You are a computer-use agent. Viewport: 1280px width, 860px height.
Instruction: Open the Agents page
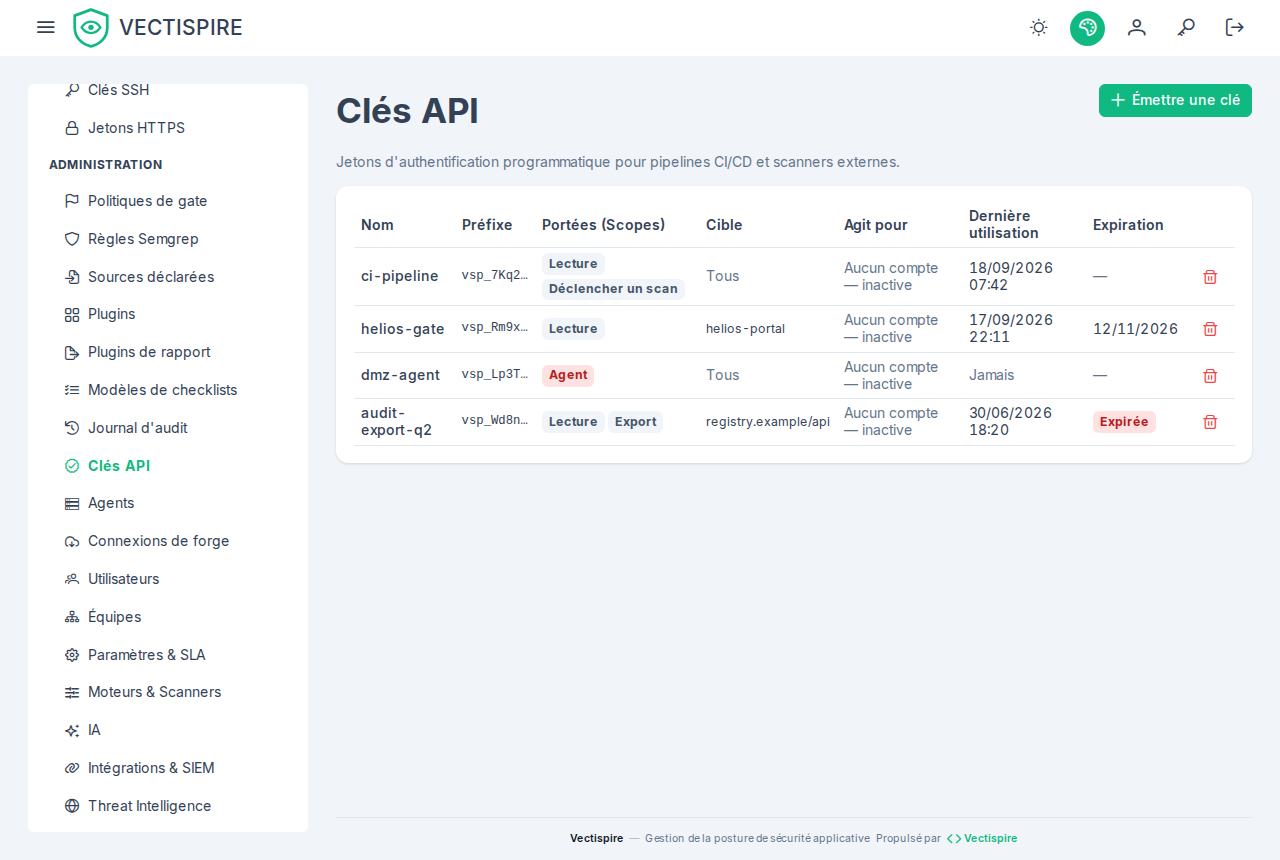pos(168,503)
